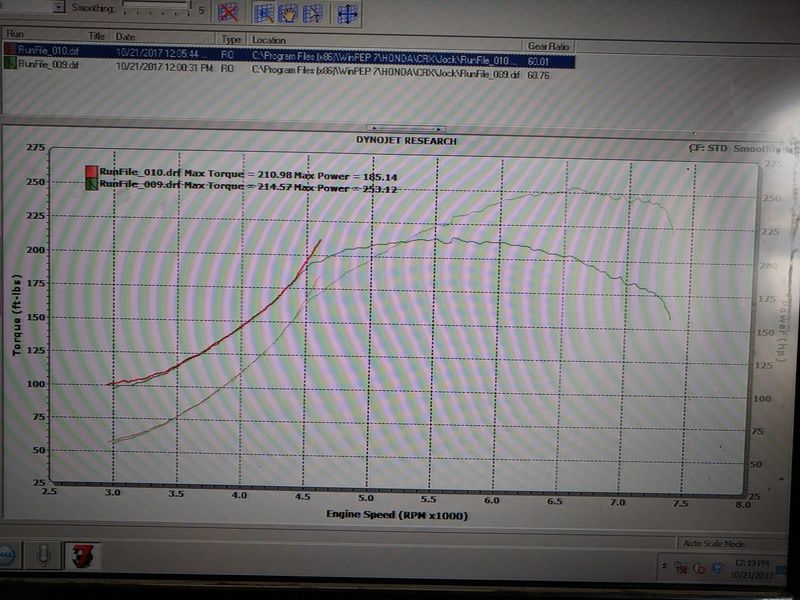Sort runs by the Run column header
Image resolution: width=800 pixels, height=600 pixels.
point(44,34)
